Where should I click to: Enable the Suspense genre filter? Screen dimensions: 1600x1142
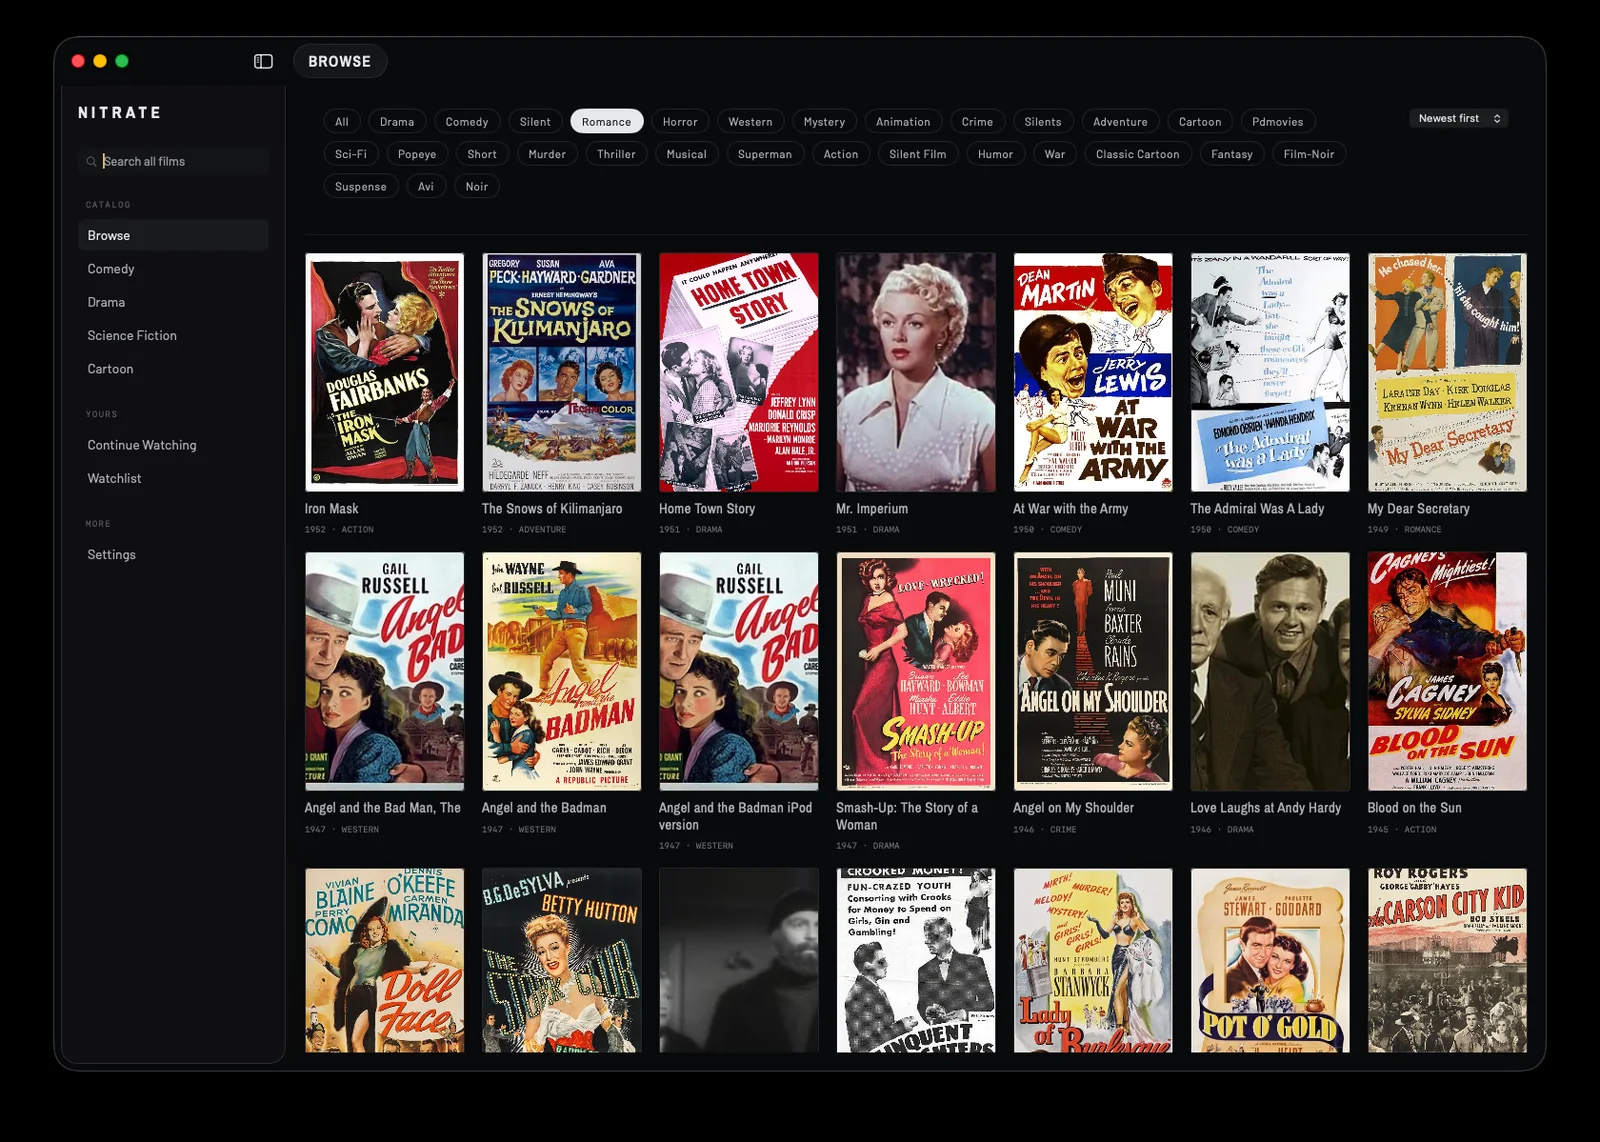pos(361,187)
